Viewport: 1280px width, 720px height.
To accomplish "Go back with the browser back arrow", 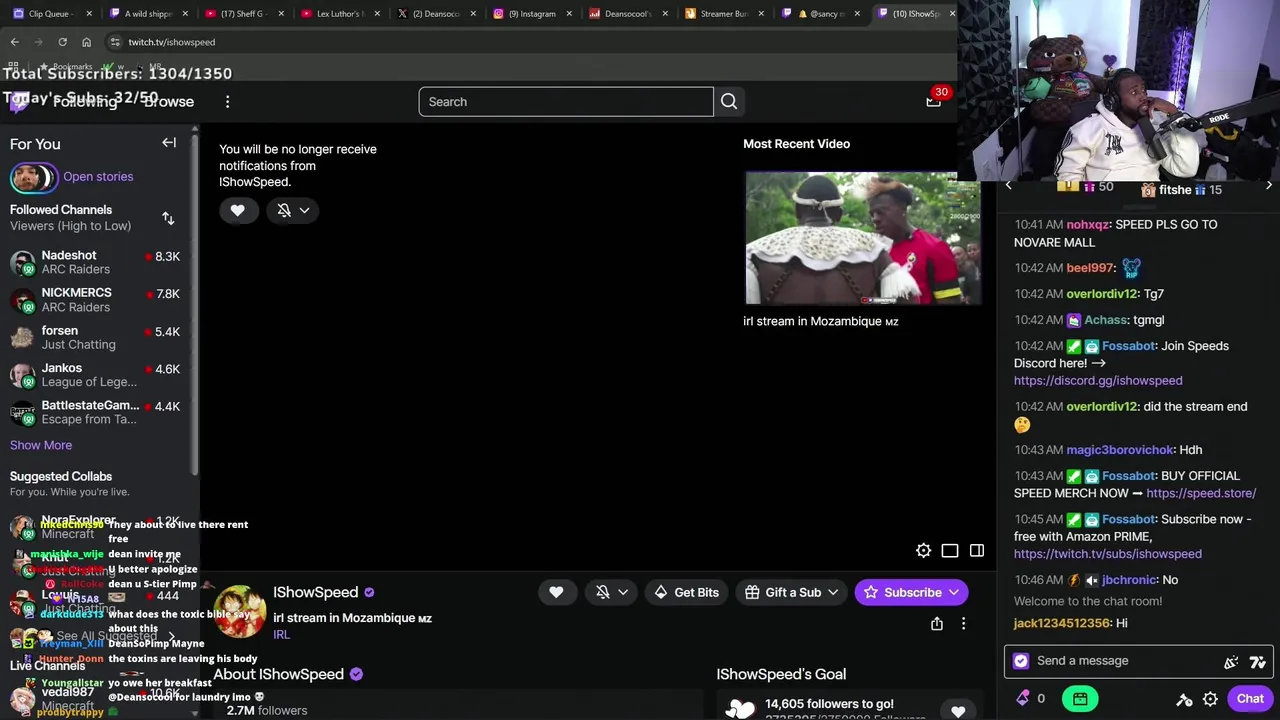I will (14, 42).
